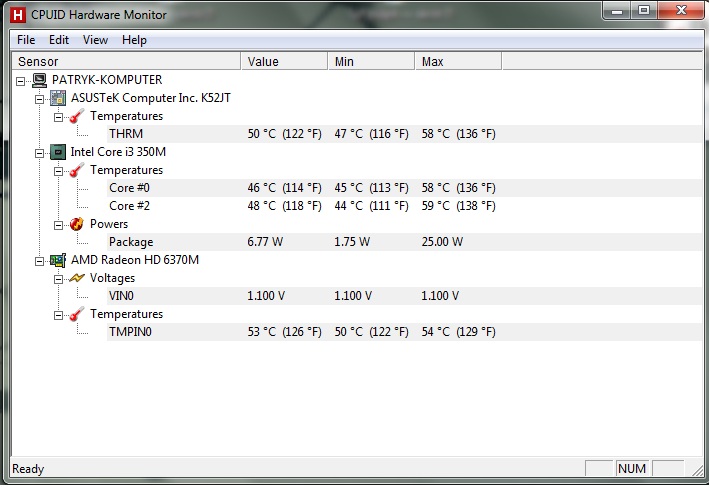
Task: Click the NUM indicator in status bar
Action: tap(632, 468)
